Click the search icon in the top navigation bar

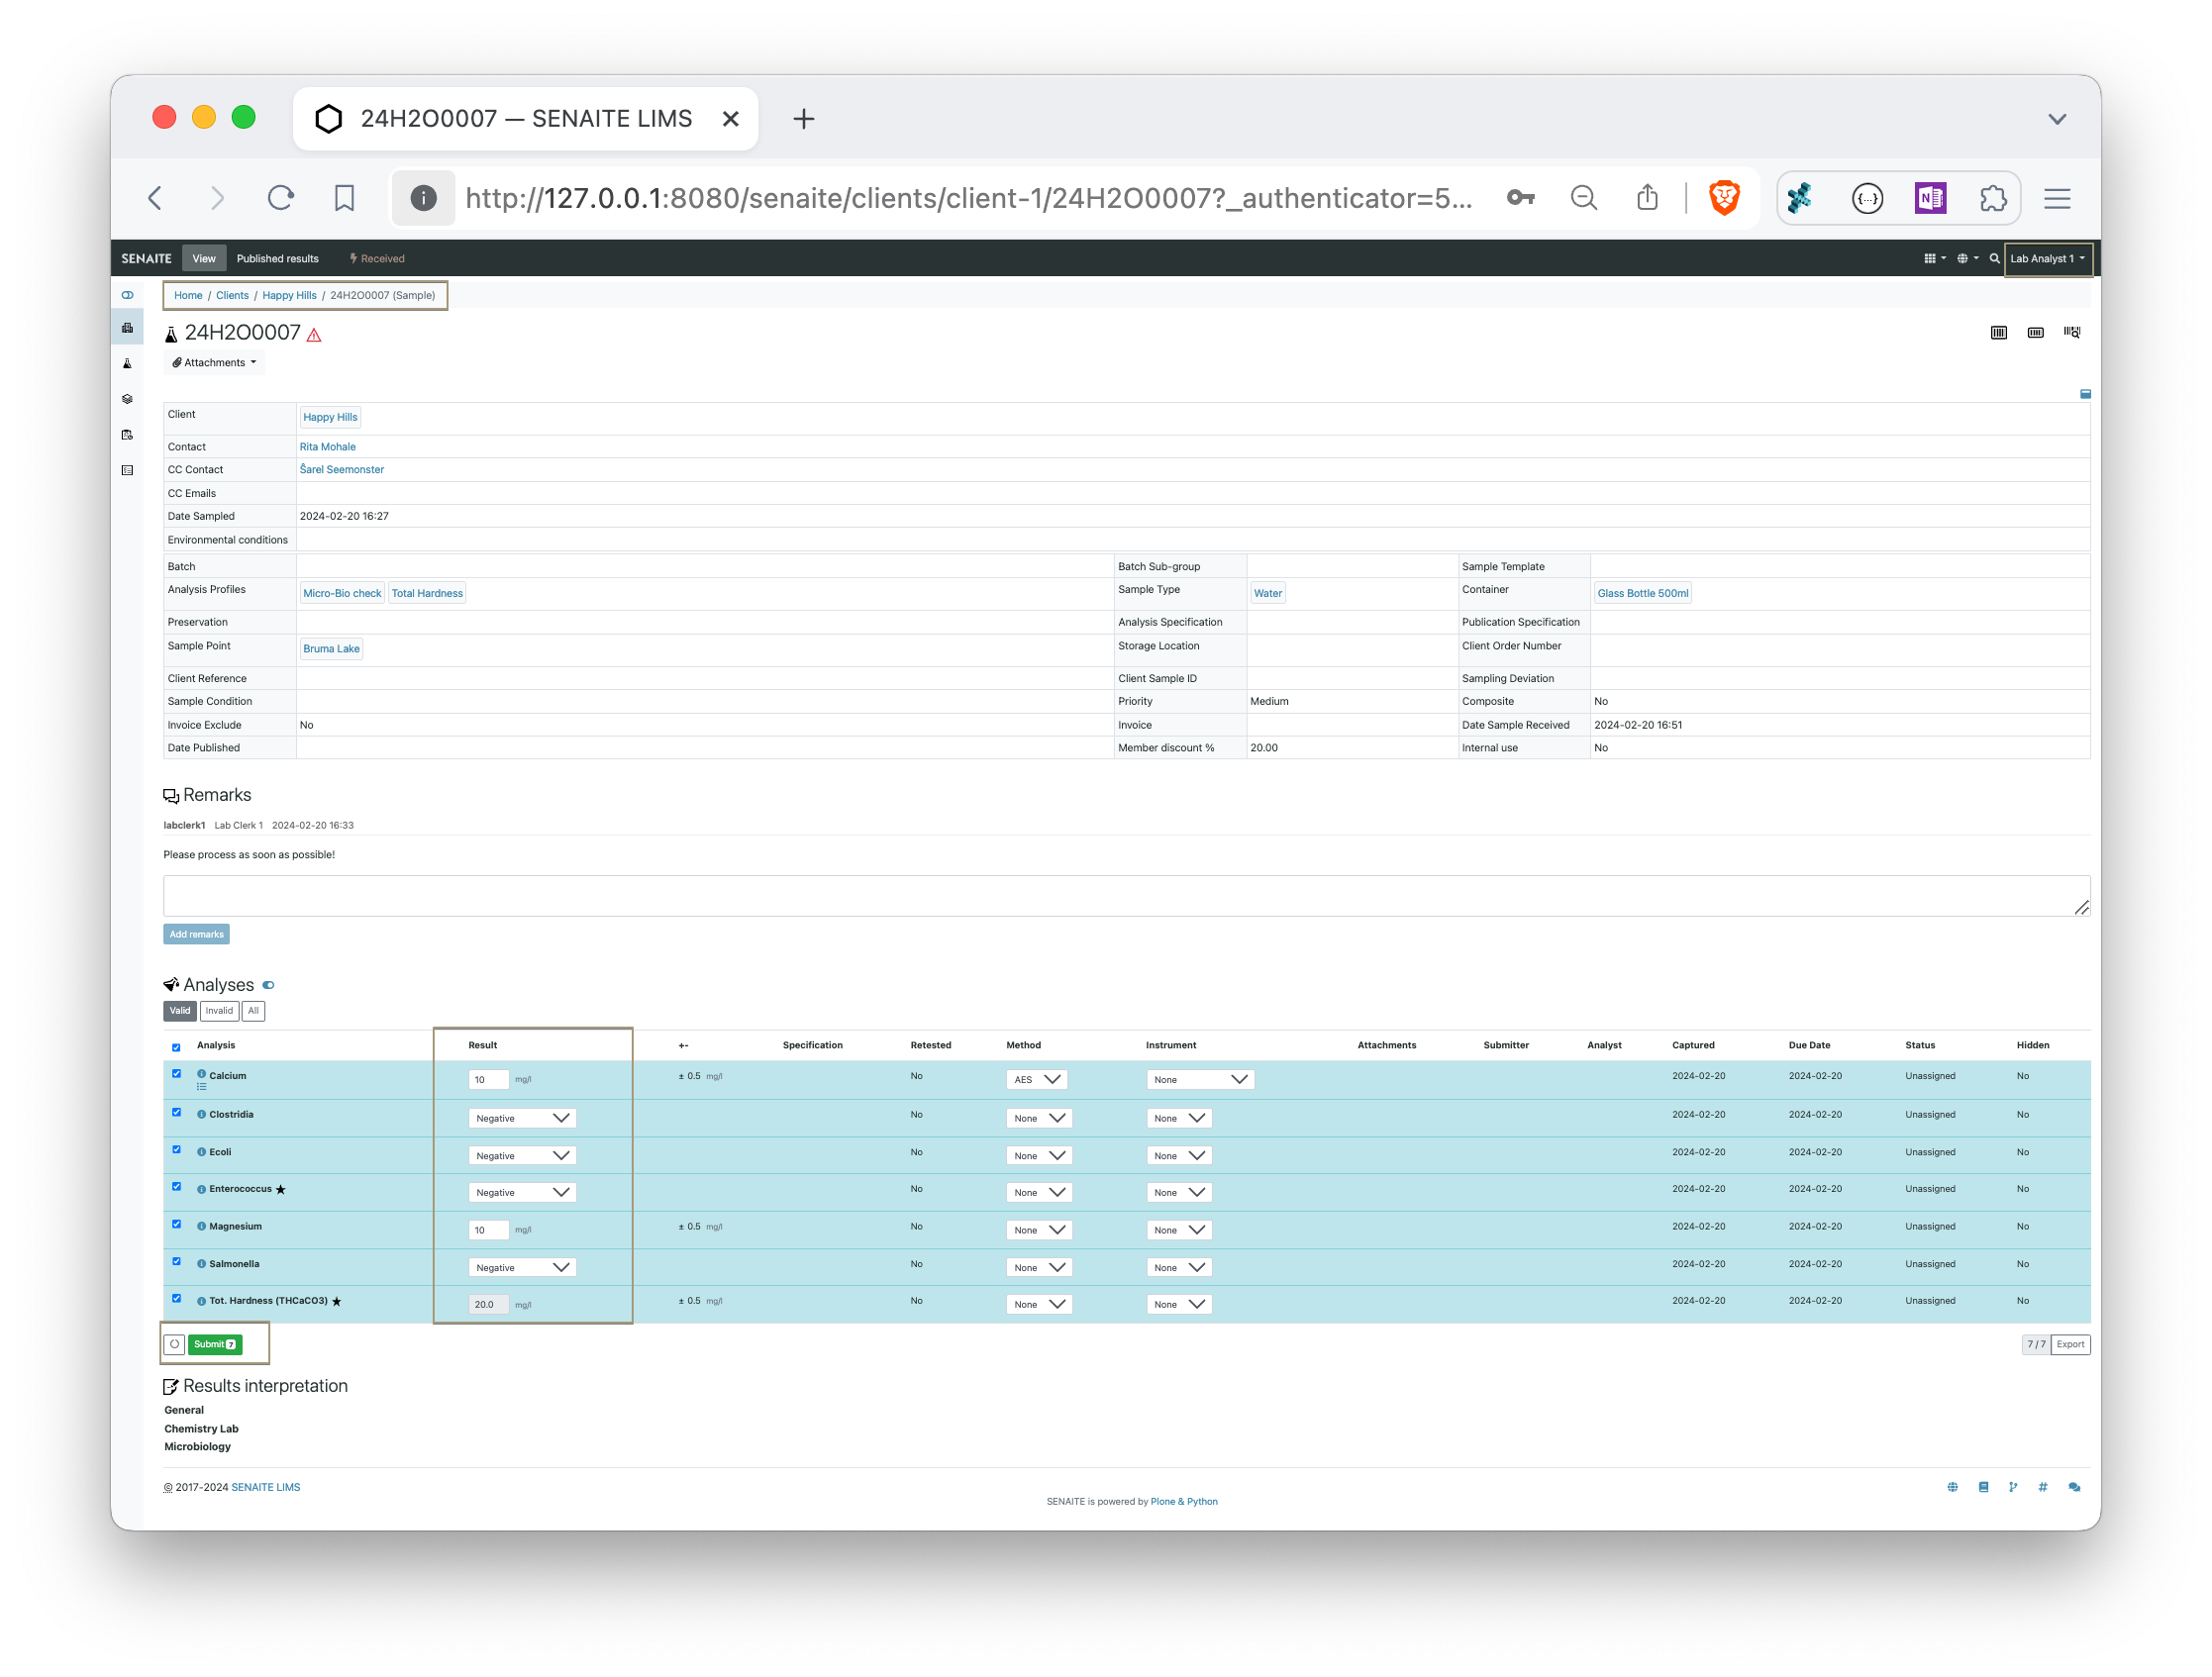tap(1994, 258)
